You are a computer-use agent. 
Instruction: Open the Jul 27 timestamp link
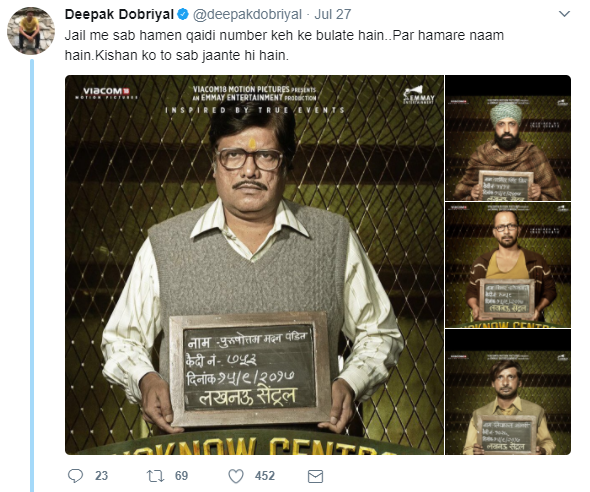pos(333,15)
